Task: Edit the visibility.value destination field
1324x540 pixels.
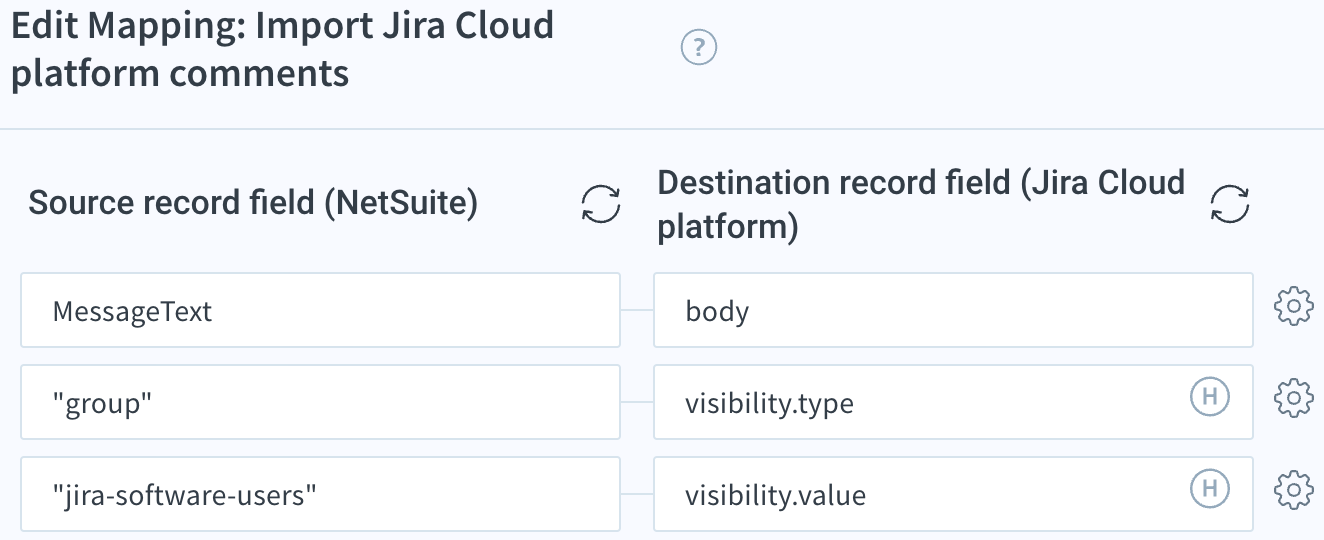Action: (x=953, y=494)
